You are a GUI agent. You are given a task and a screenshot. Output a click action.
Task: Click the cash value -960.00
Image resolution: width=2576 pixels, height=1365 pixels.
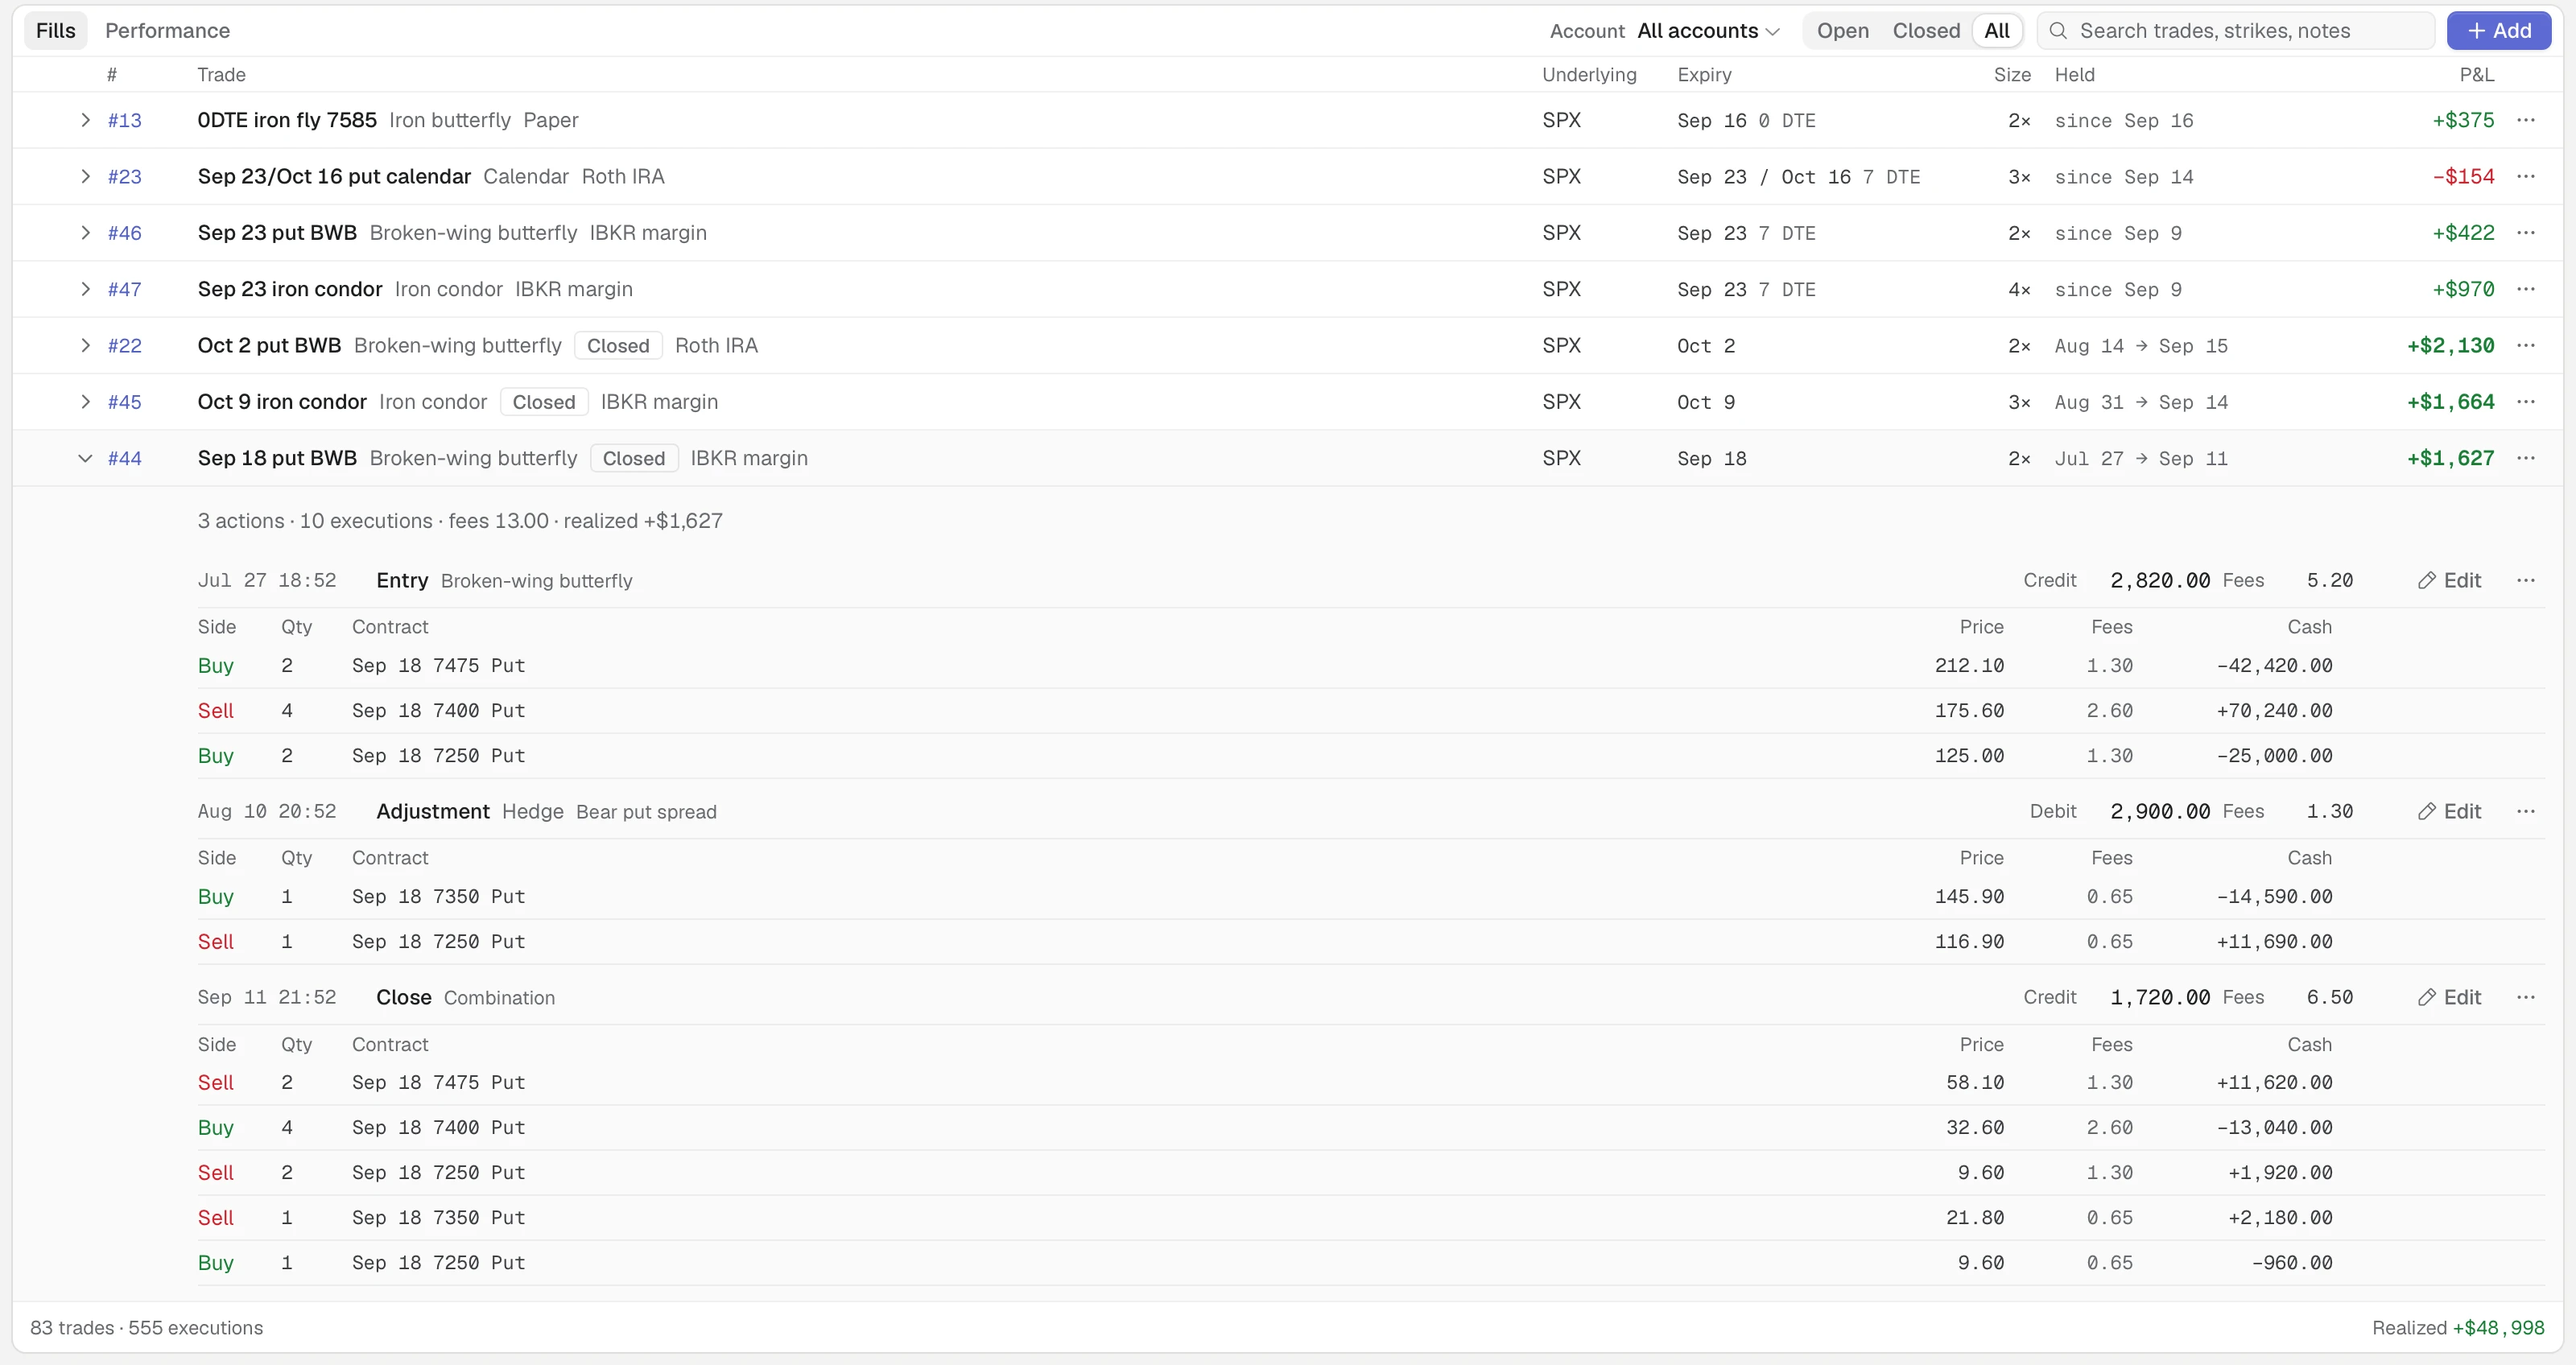coord(2291,1262)
